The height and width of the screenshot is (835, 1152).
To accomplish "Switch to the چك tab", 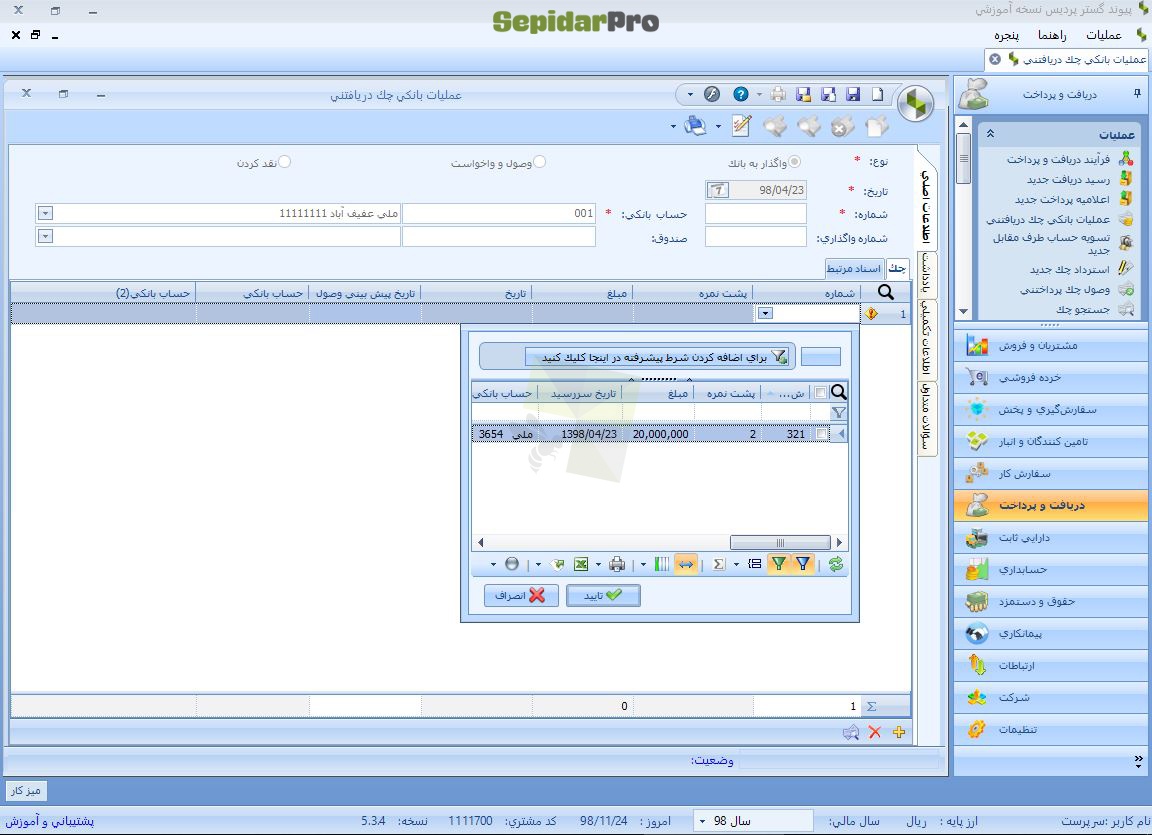I will [x=897, y=269].
